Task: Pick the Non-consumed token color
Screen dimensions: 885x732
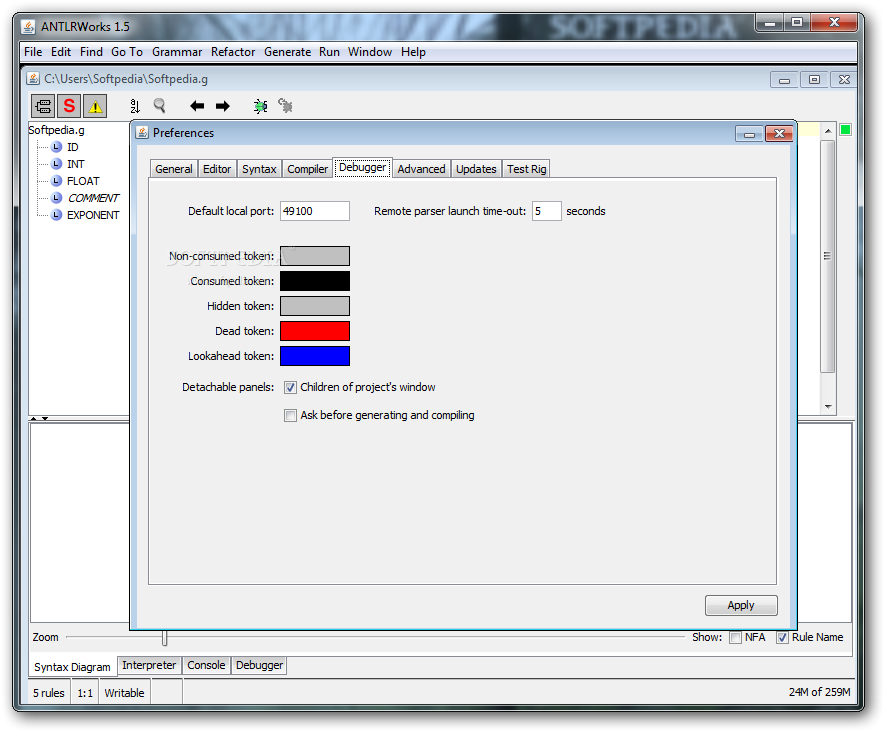Action: point(315,256)
